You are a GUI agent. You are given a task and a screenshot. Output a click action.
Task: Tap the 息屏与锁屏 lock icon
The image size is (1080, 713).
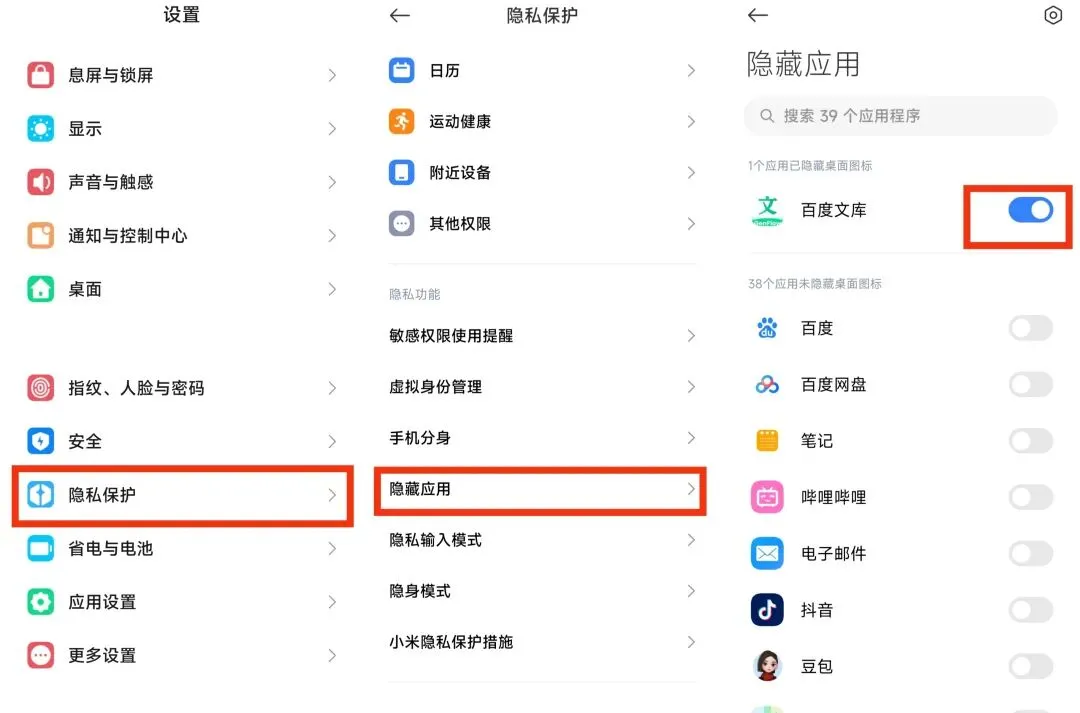pos(41,75)
